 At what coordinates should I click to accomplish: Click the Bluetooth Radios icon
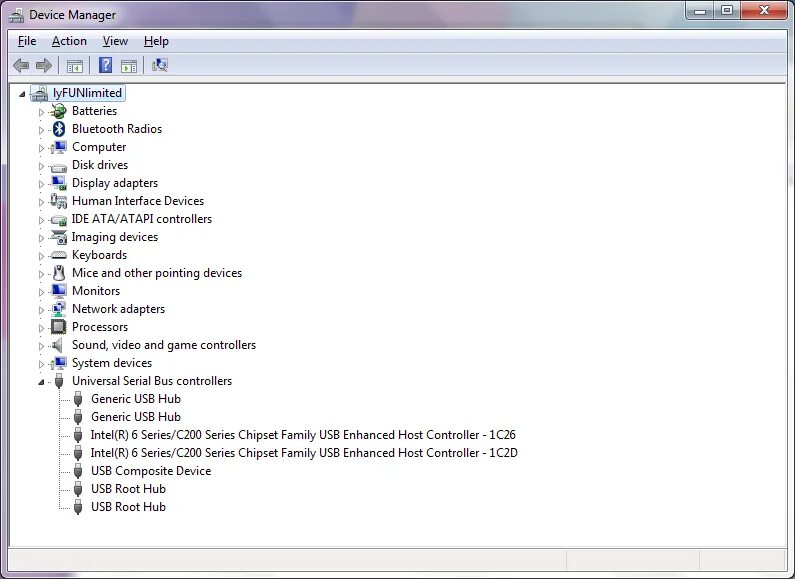click(59, 129)
